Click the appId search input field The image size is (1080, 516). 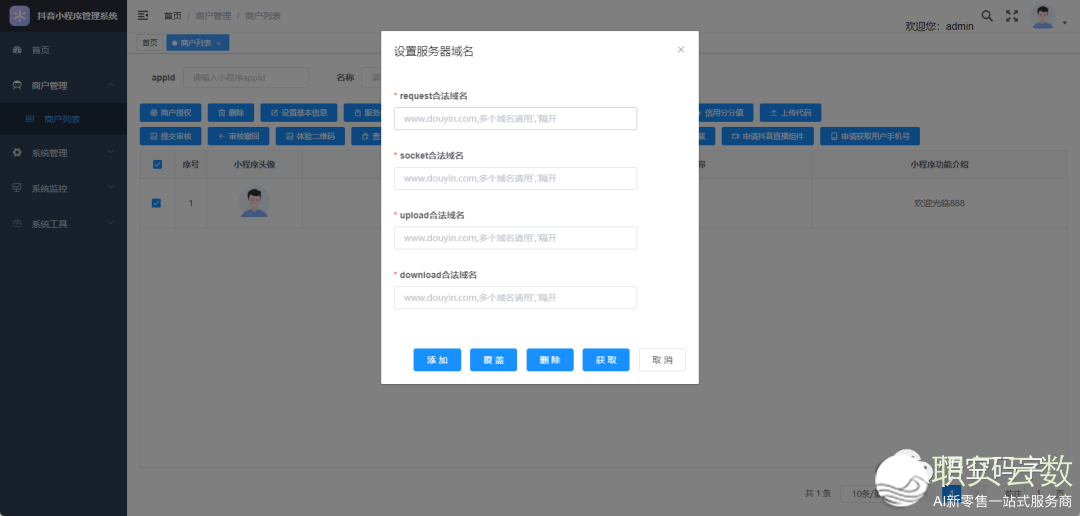(x=246, y=78)
